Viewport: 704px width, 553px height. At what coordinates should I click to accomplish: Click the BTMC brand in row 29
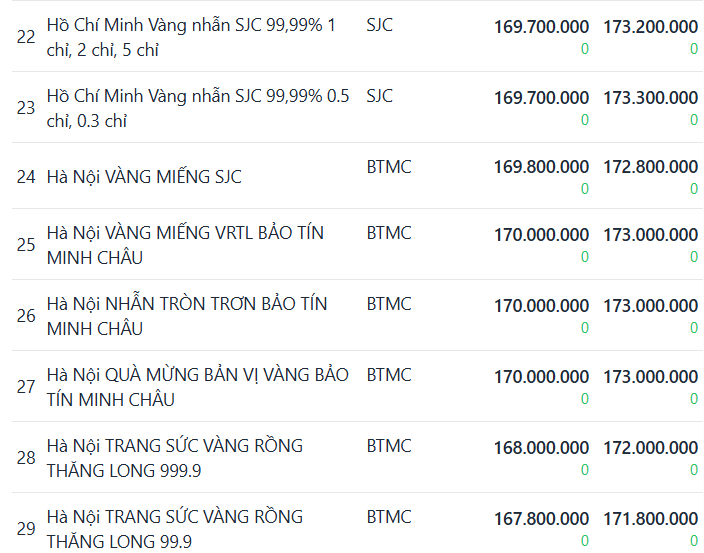[389, 517]
